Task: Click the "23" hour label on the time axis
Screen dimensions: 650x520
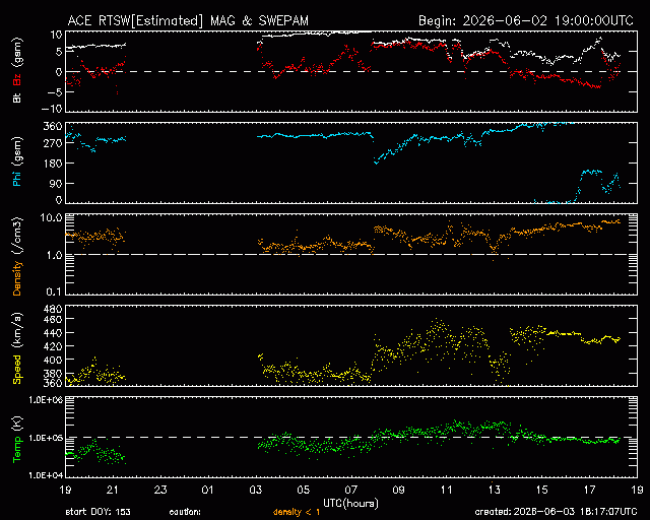Action: [x=160, y=490]
